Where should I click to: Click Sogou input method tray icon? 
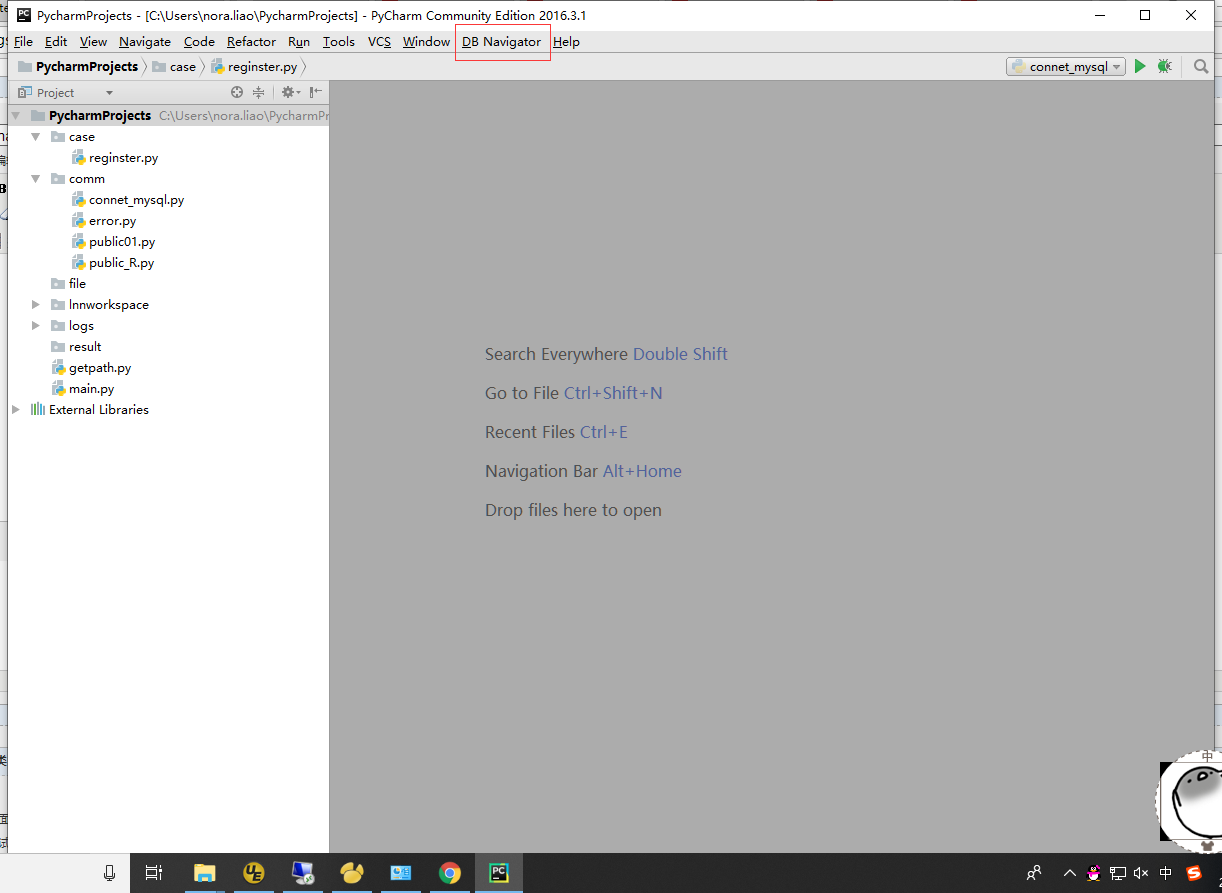pyautogui.click(x=1194, y=873)
